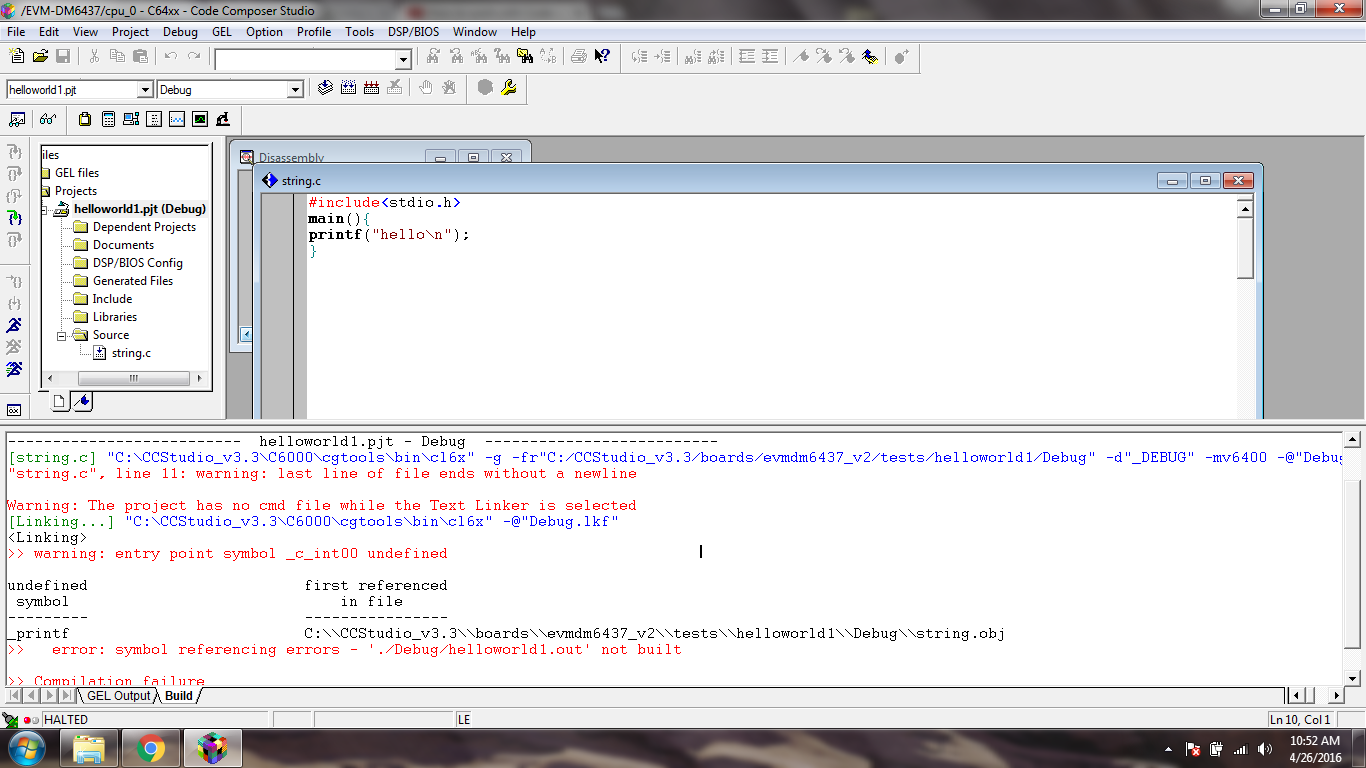Select the Build output tab

[179, 696]
